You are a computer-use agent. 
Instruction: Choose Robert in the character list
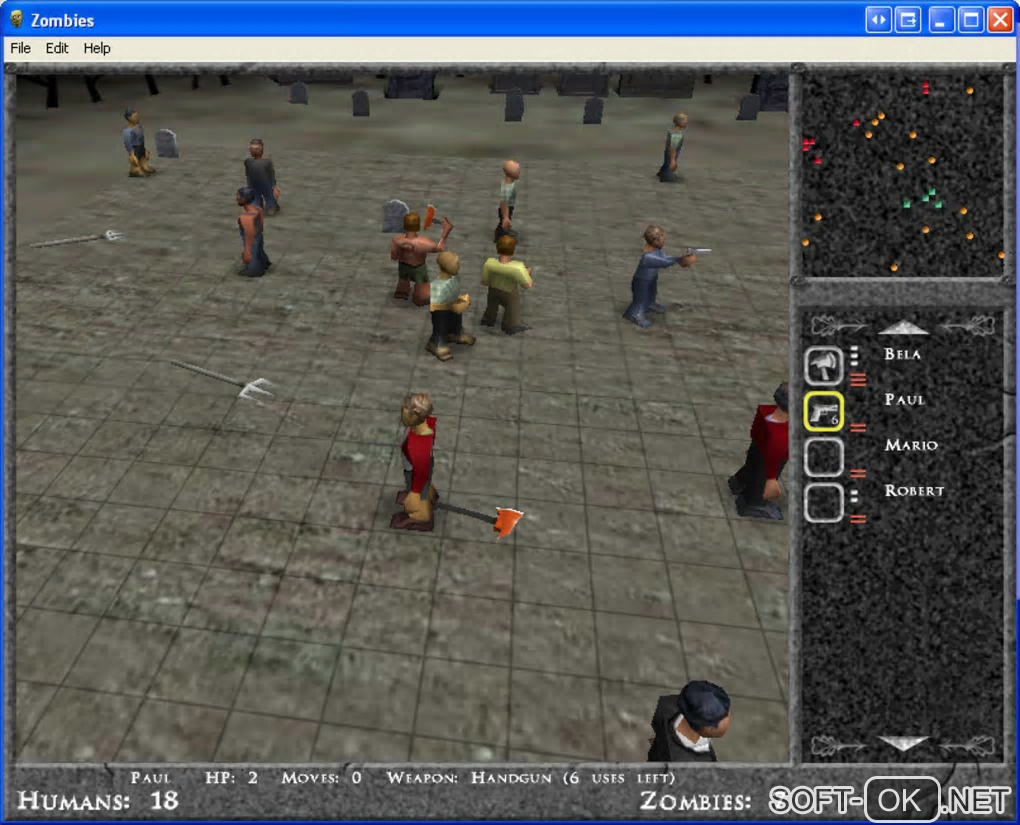click(x=914, y=491)
